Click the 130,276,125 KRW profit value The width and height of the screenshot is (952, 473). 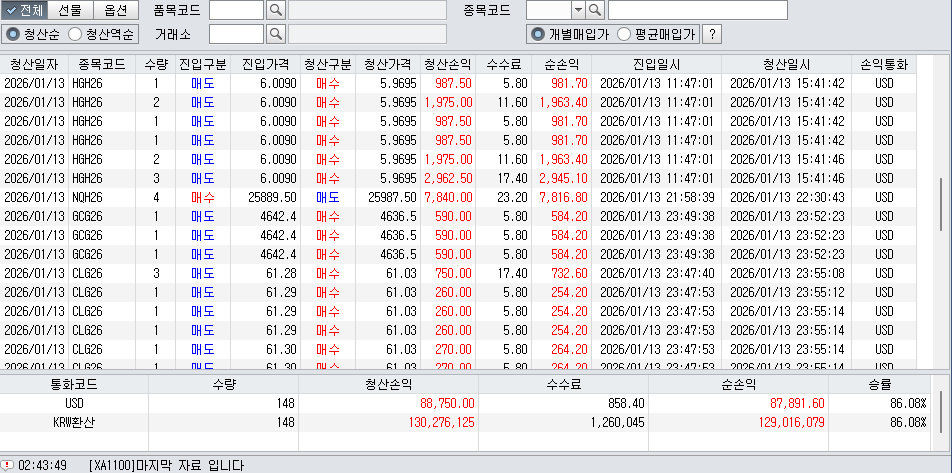(440, 422)
